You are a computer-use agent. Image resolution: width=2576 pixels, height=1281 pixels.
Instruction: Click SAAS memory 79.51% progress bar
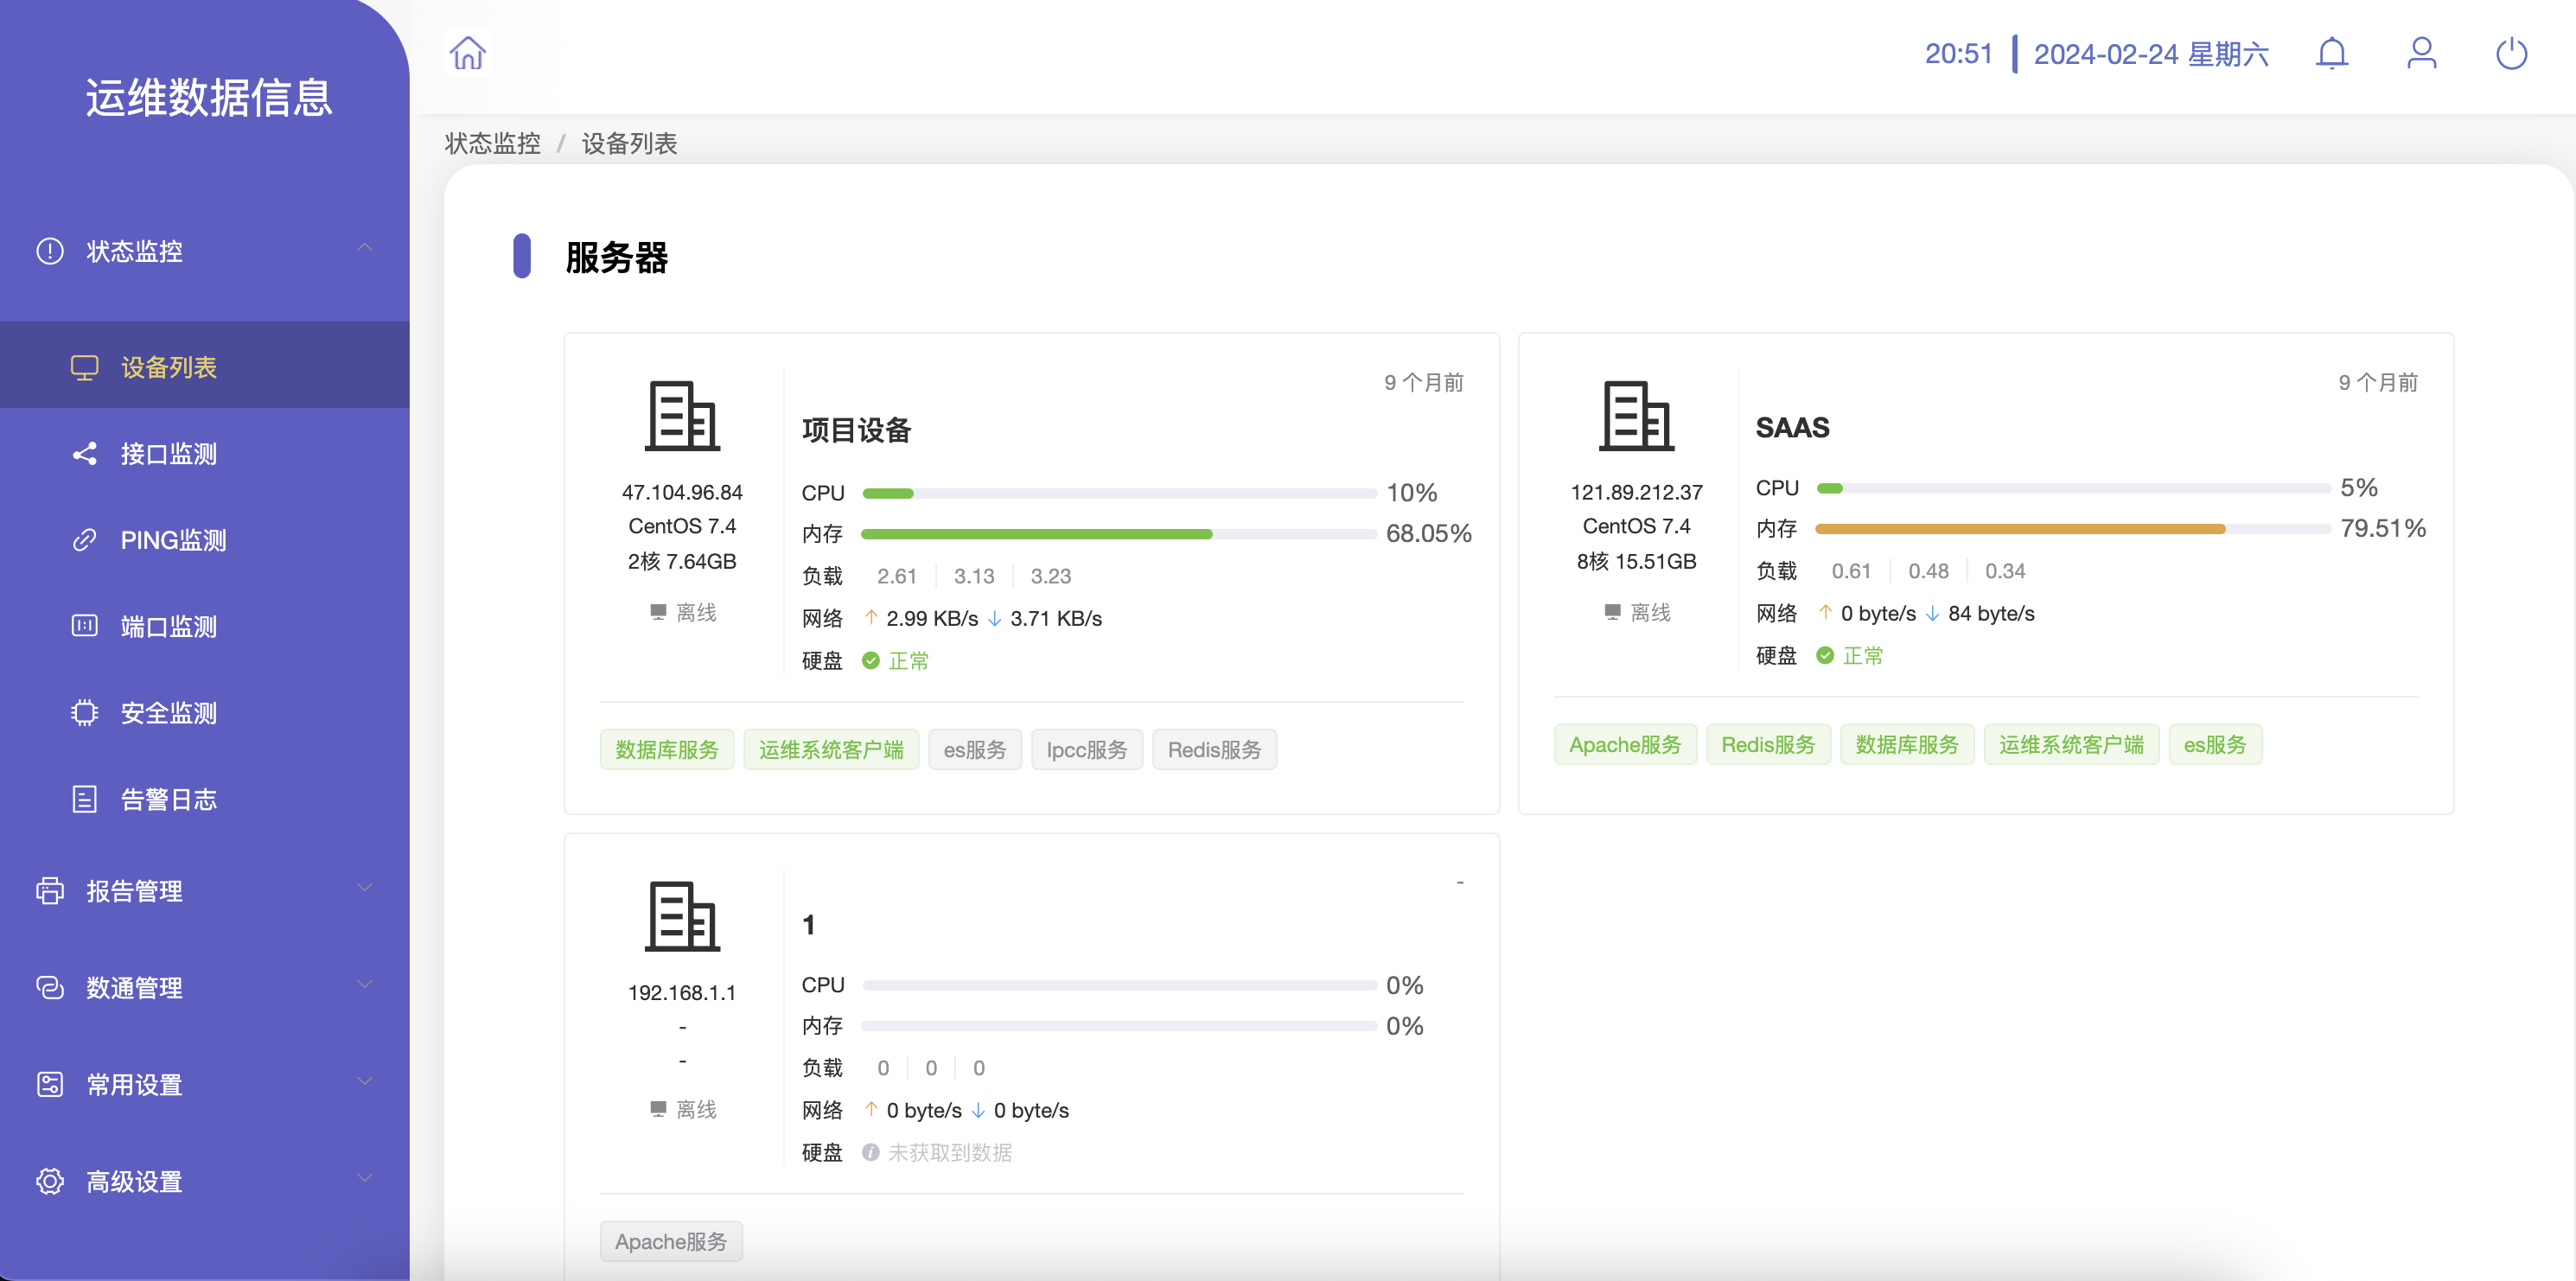tap(2073, 528)
